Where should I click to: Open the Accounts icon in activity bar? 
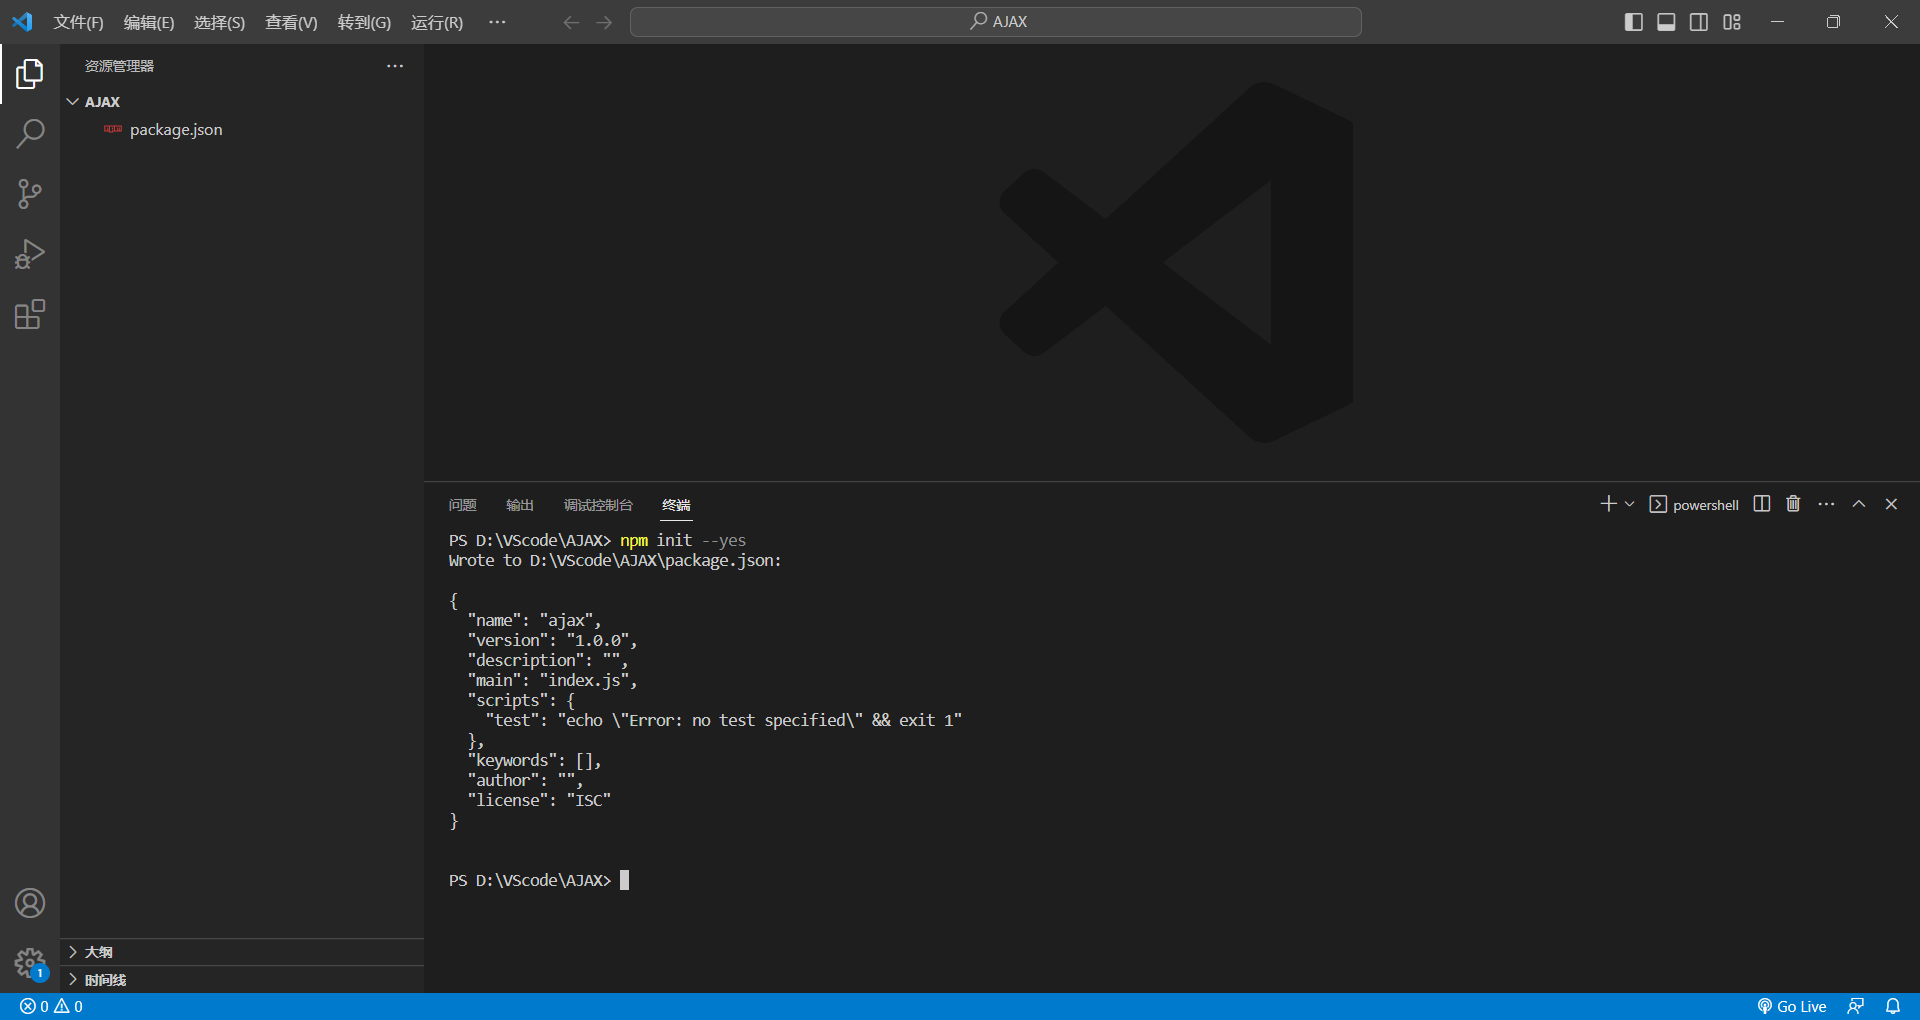[x=30, y=903]
